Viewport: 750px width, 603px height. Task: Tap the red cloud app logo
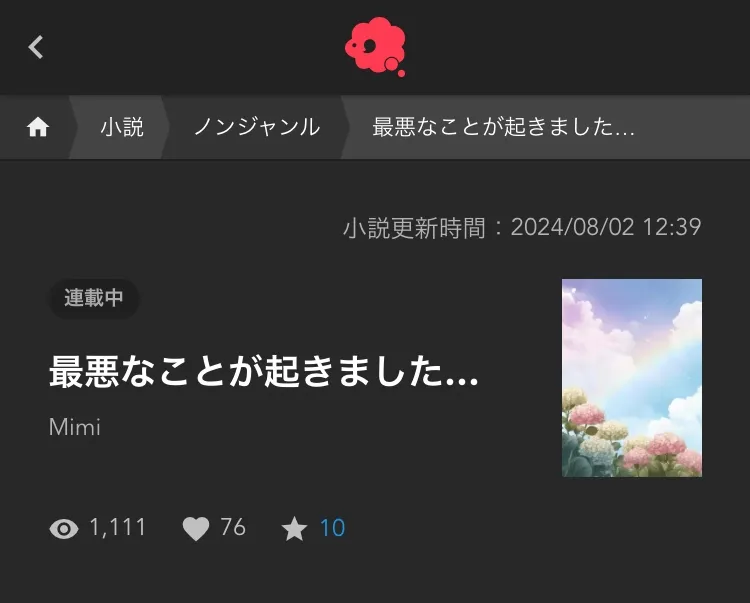click(x=375, y=46)
